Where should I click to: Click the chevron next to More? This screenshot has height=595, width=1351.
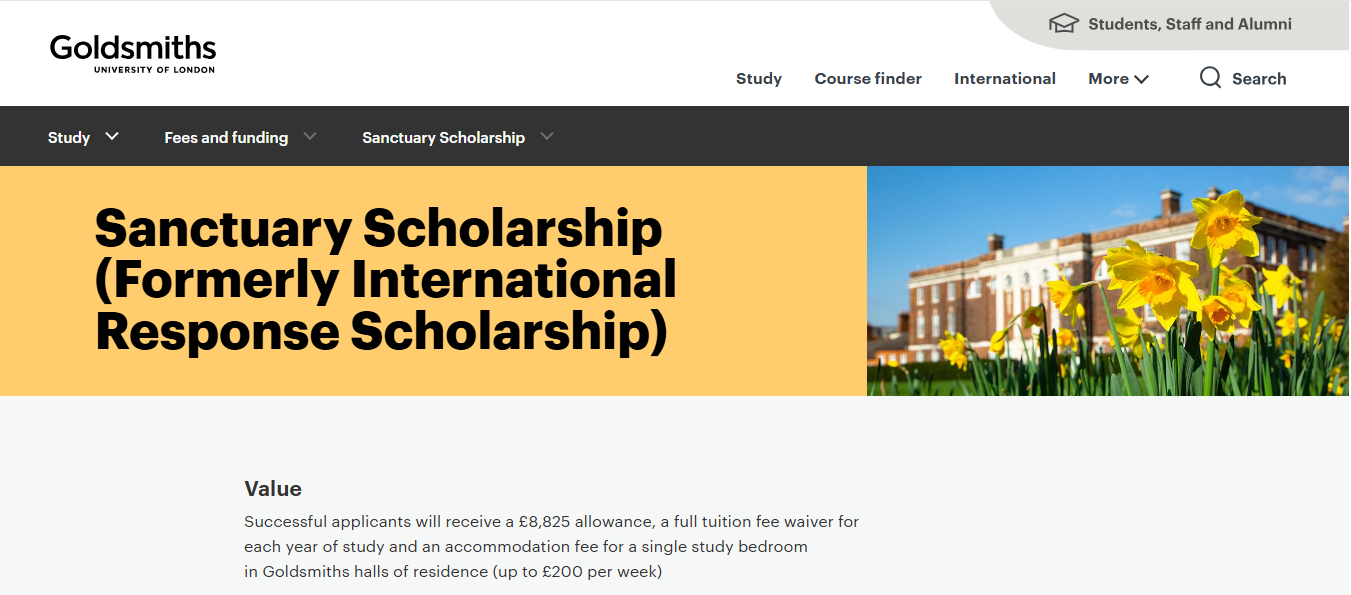[x=1142, y=78]
